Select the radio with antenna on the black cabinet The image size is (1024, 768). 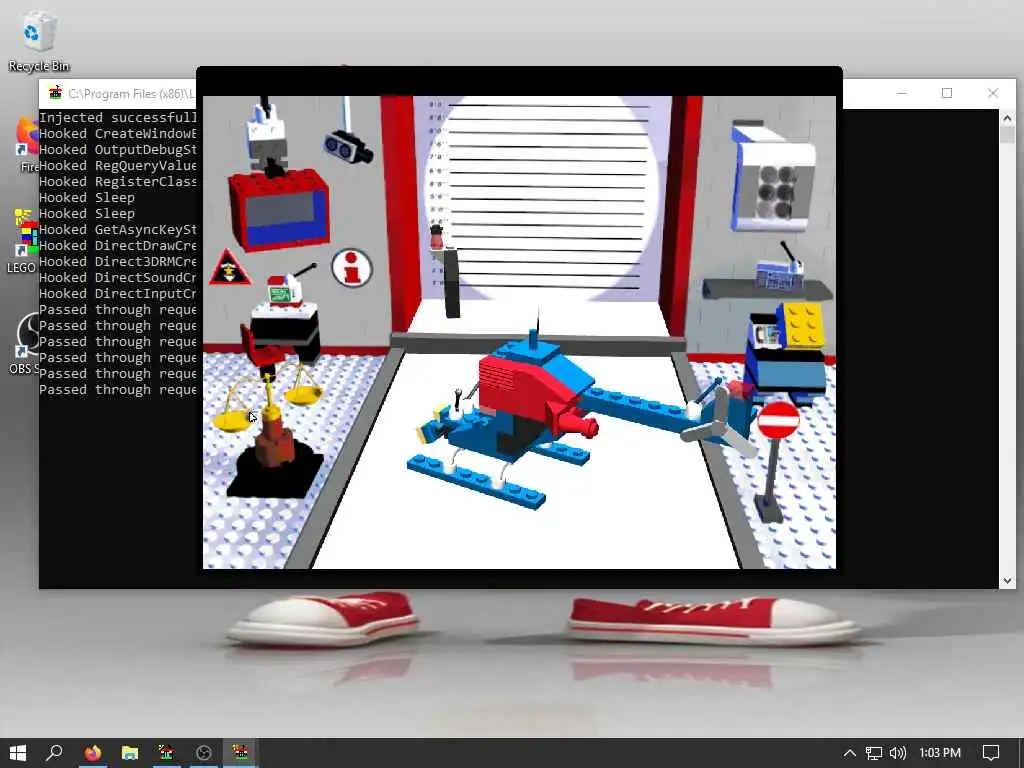[x=286, y=289]
